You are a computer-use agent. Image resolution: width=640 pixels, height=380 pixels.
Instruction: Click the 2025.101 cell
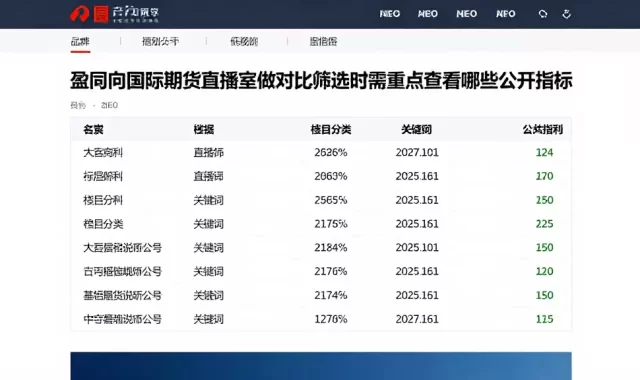(417, 247)
